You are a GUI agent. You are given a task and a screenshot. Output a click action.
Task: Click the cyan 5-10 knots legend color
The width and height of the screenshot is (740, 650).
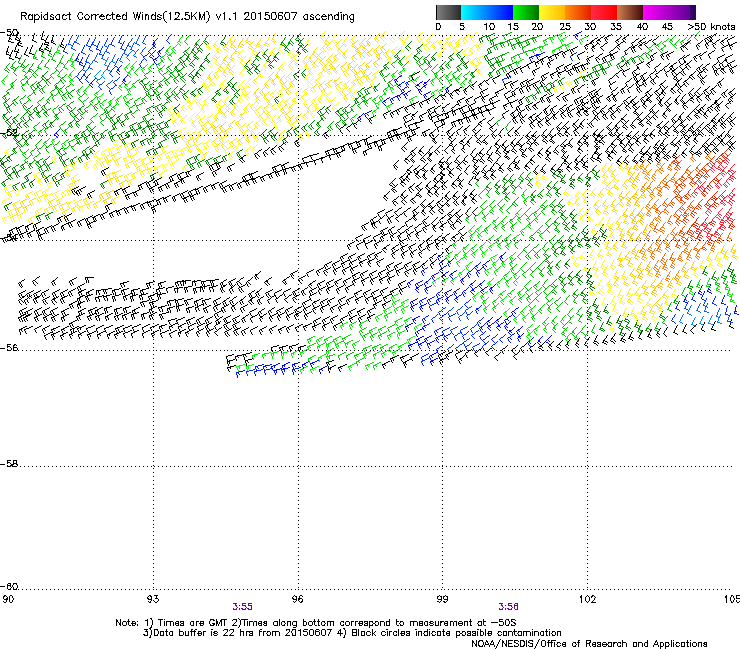[x=474, y=12]
